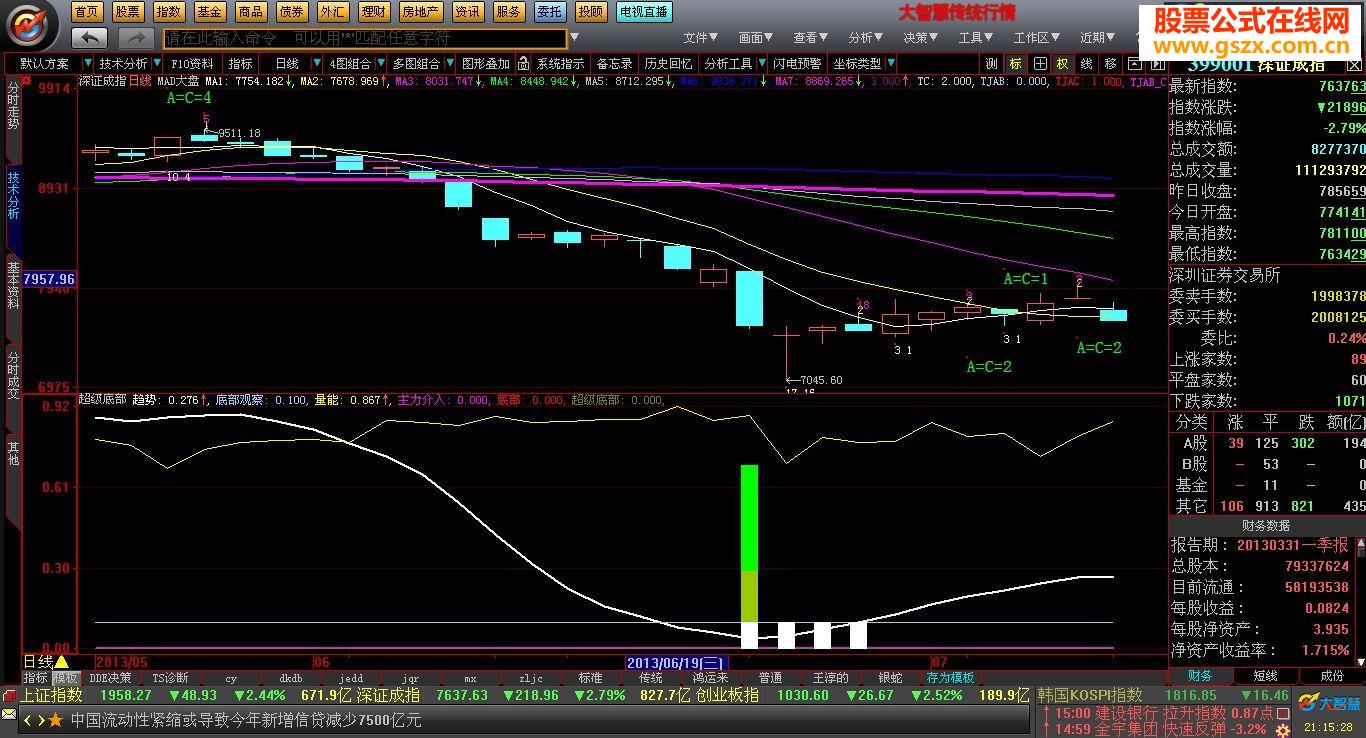This screenshot has height=738, width=1366.
Task: Select the 财务 tab in right panel
Action: [x=1200, y=677]
